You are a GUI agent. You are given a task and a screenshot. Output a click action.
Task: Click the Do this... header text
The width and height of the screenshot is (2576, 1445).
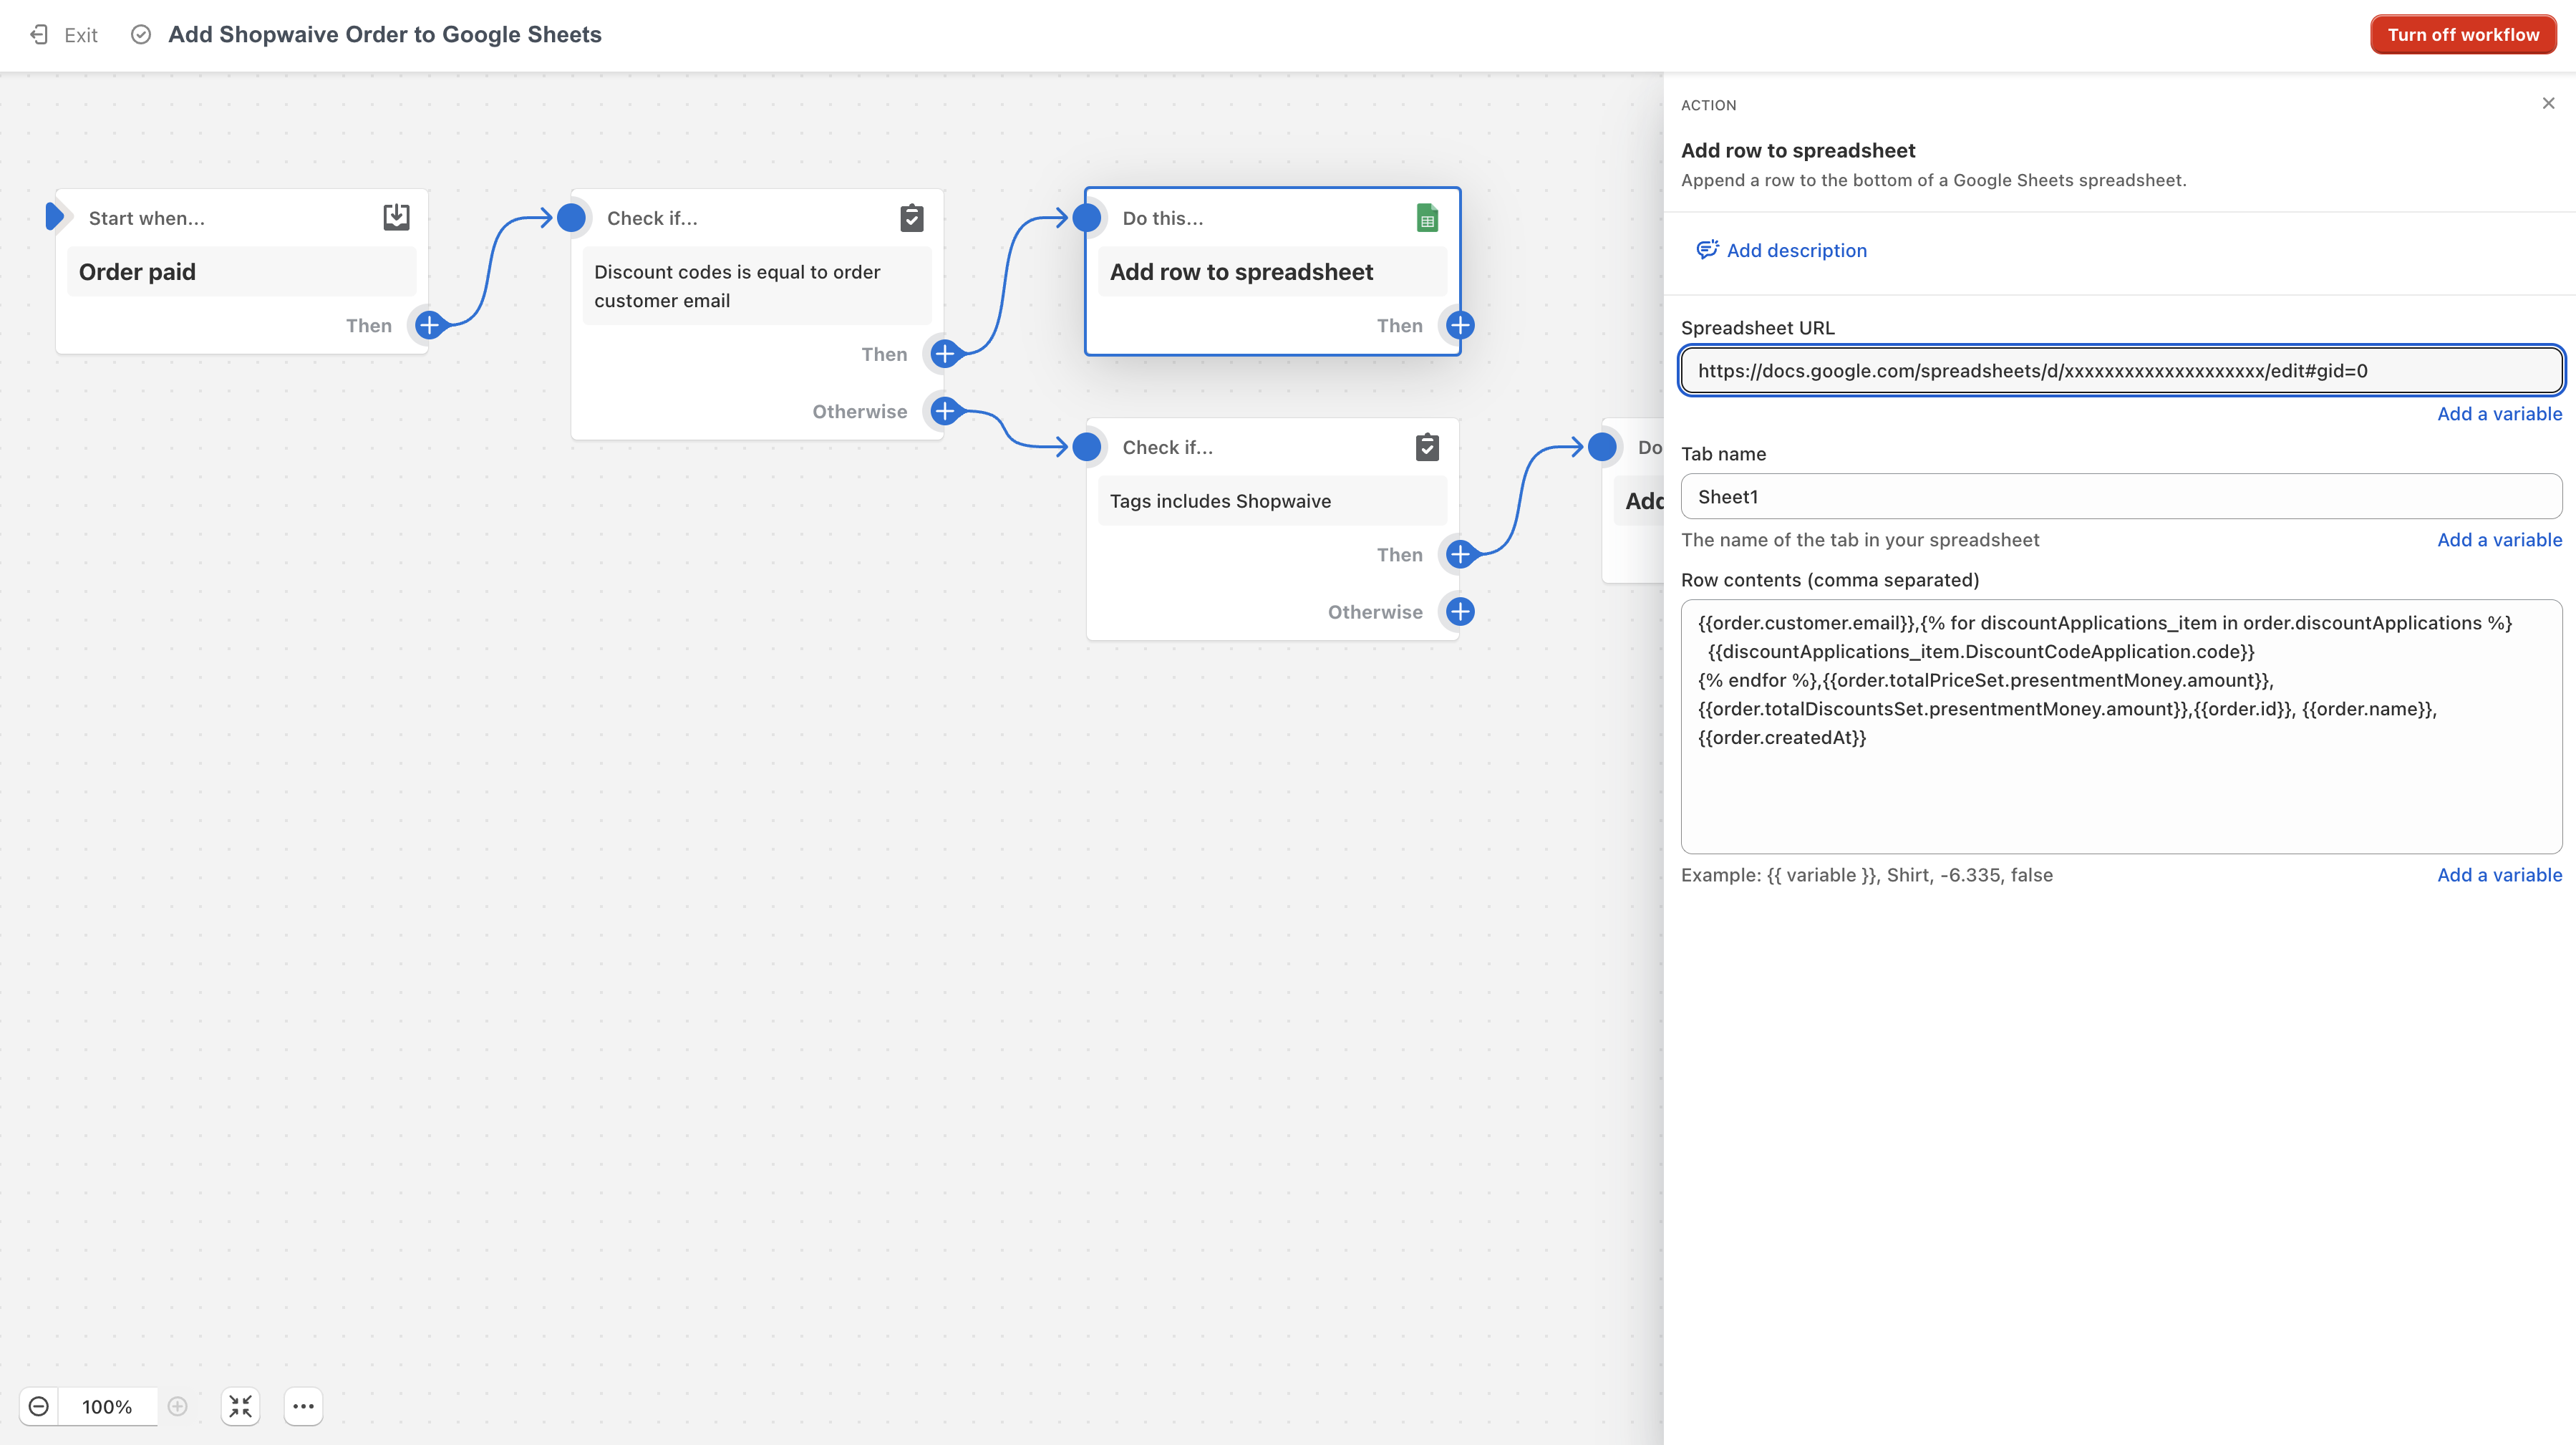click(x=1163, y=218)
